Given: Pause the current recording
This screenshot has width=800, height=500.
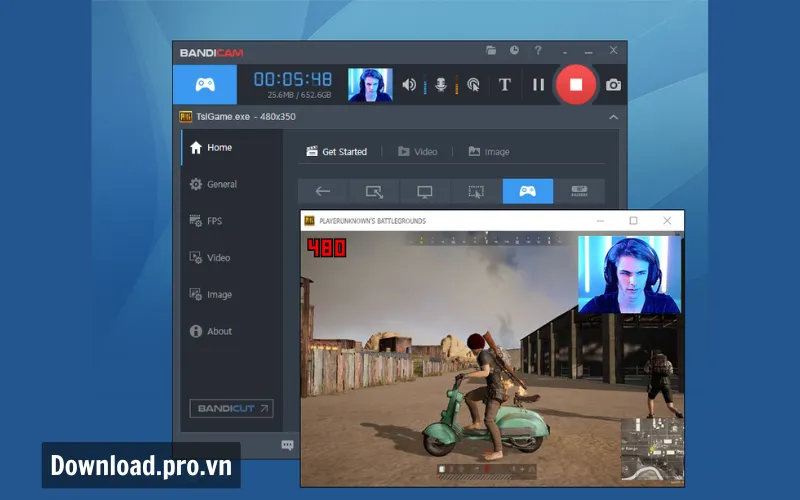Looking at the screenshot, I should pyautogui.click(x=538, y=85).
